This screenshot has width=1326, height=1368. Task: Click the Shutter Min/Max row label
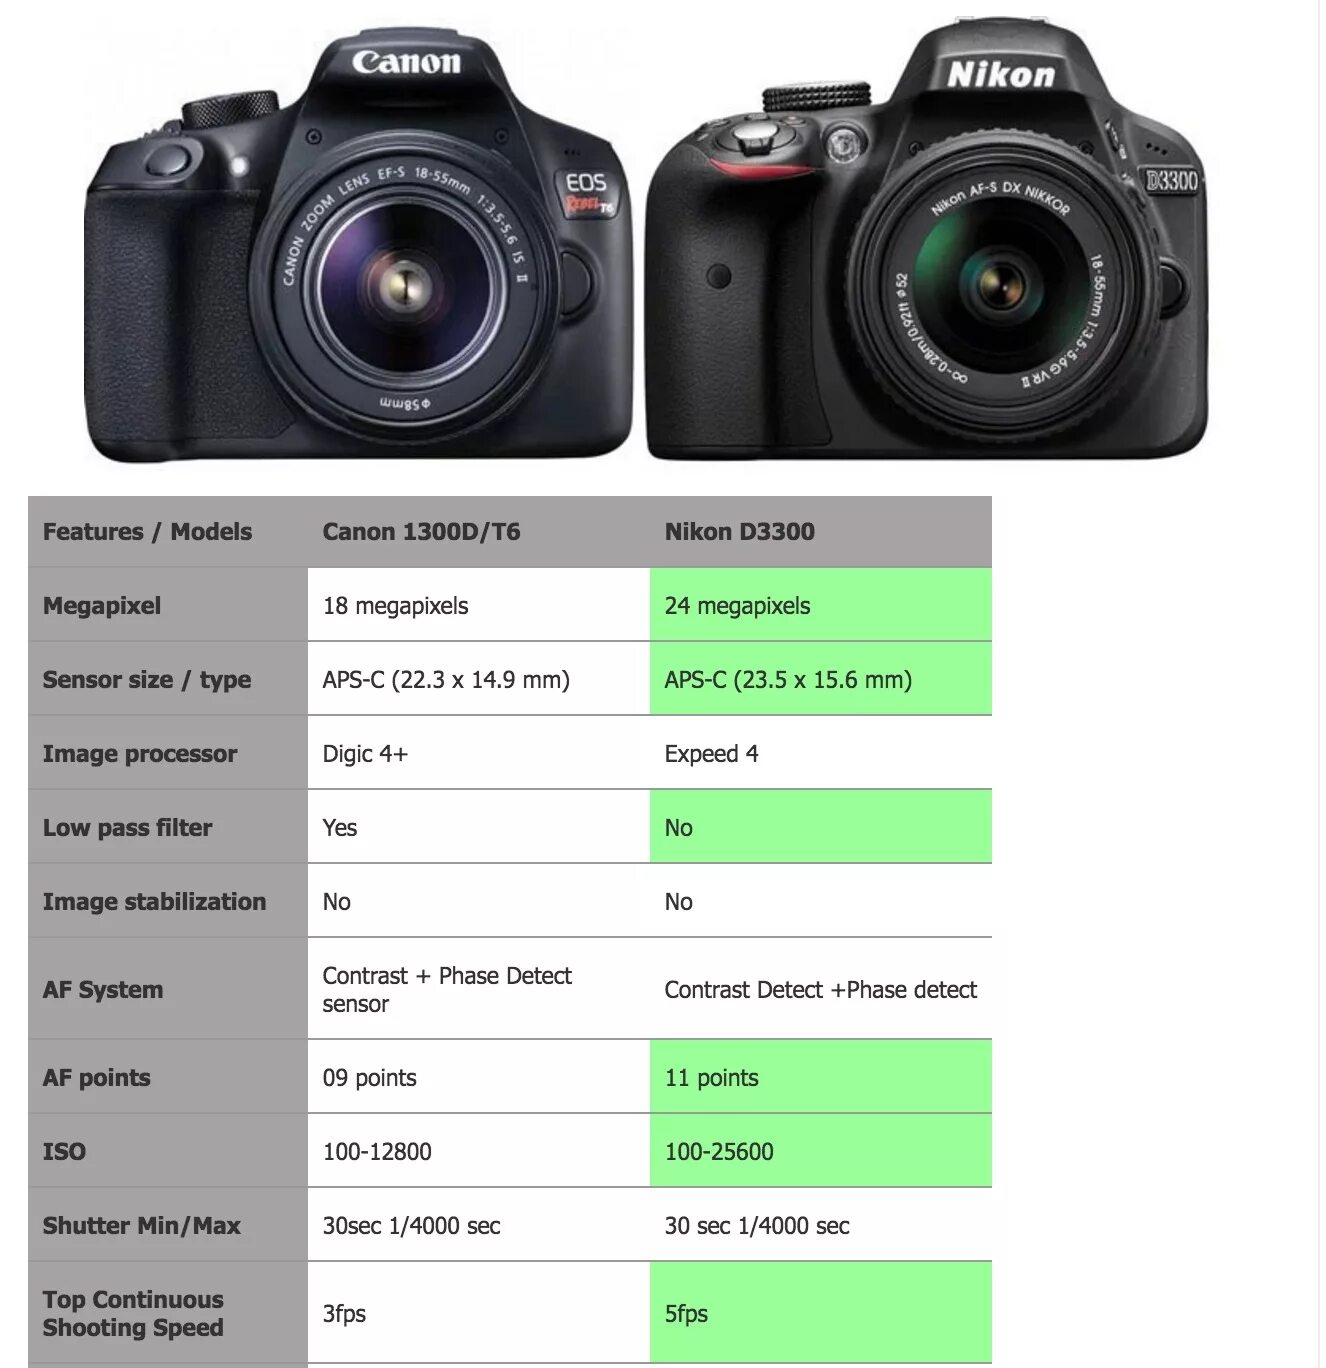tap(168, 1225)
